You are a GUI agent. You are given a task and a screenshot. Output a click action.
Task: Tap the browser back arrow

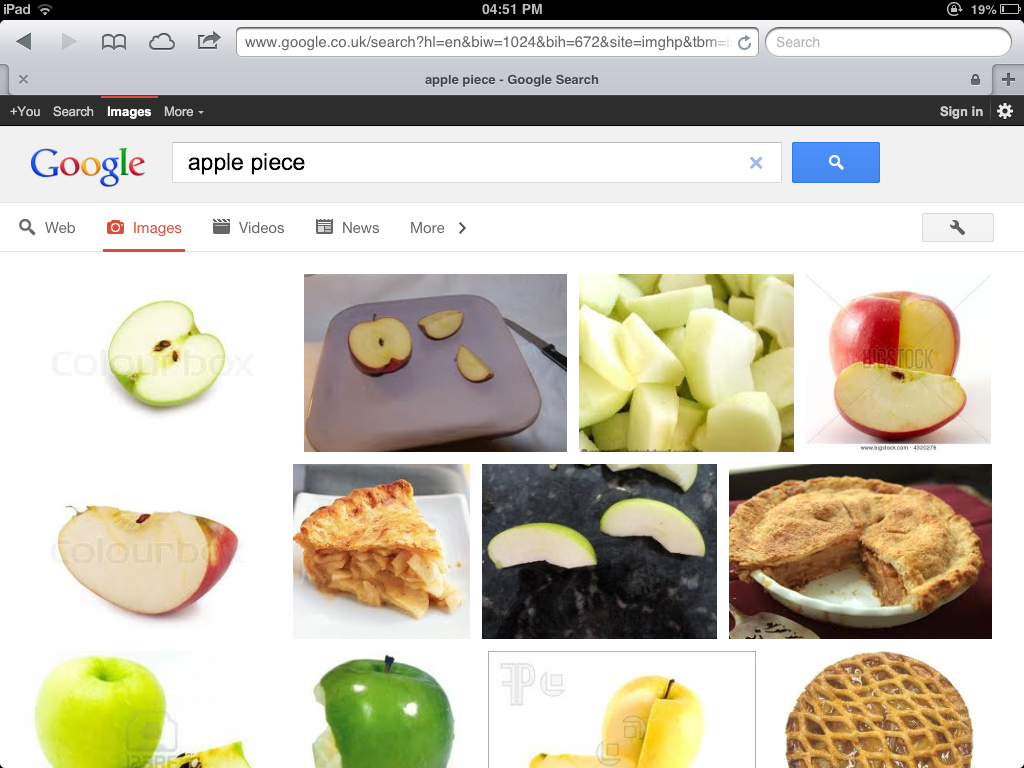[24, 42]
